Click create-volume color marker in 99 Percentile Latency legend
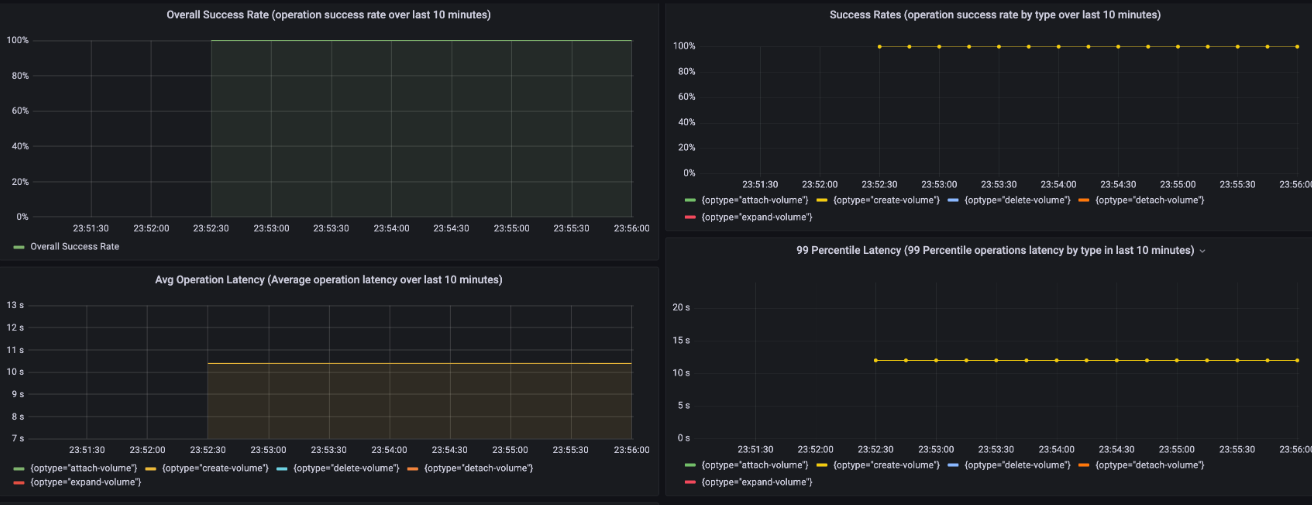1312x505 pixels. click(820, 465)
